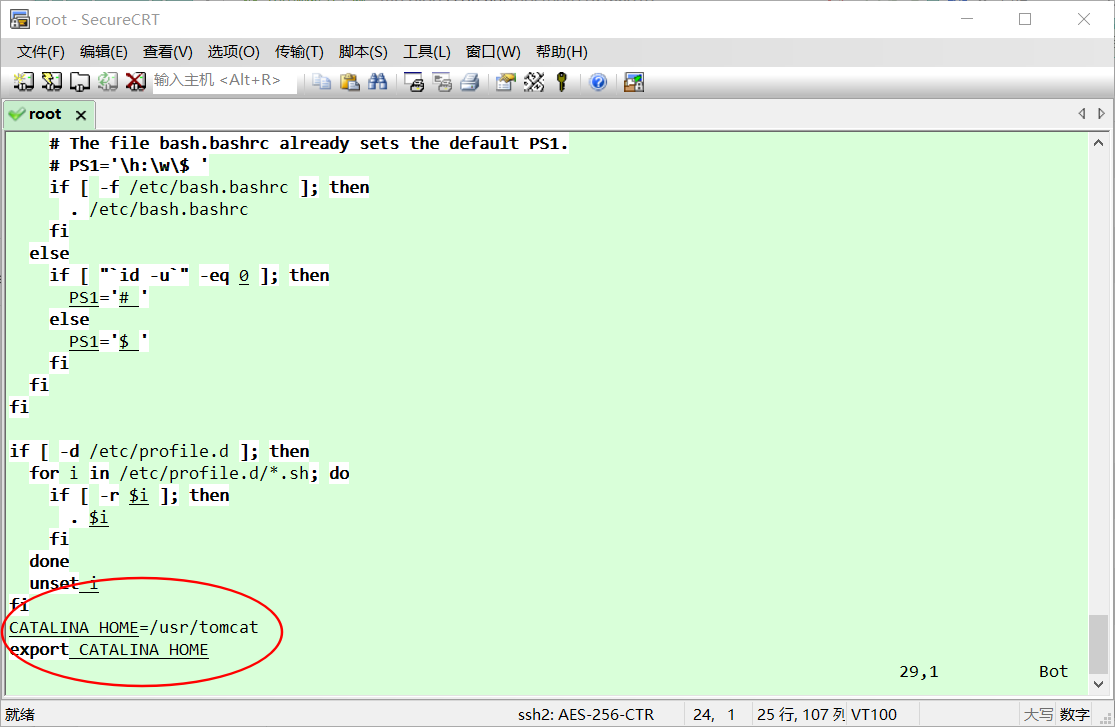Click the PS1='$ ' line
The image size is (1115, 727).
109,341
